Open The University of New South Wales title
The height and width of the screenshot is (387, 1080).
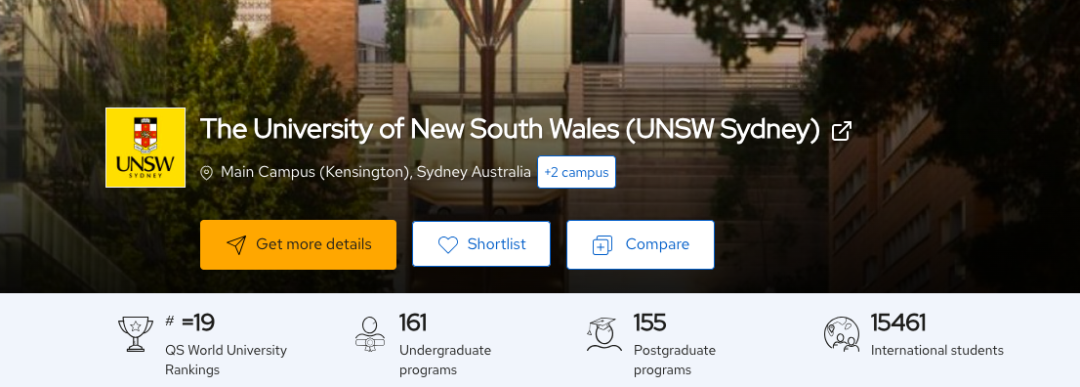pyautogui.click(x=510, y=130)
